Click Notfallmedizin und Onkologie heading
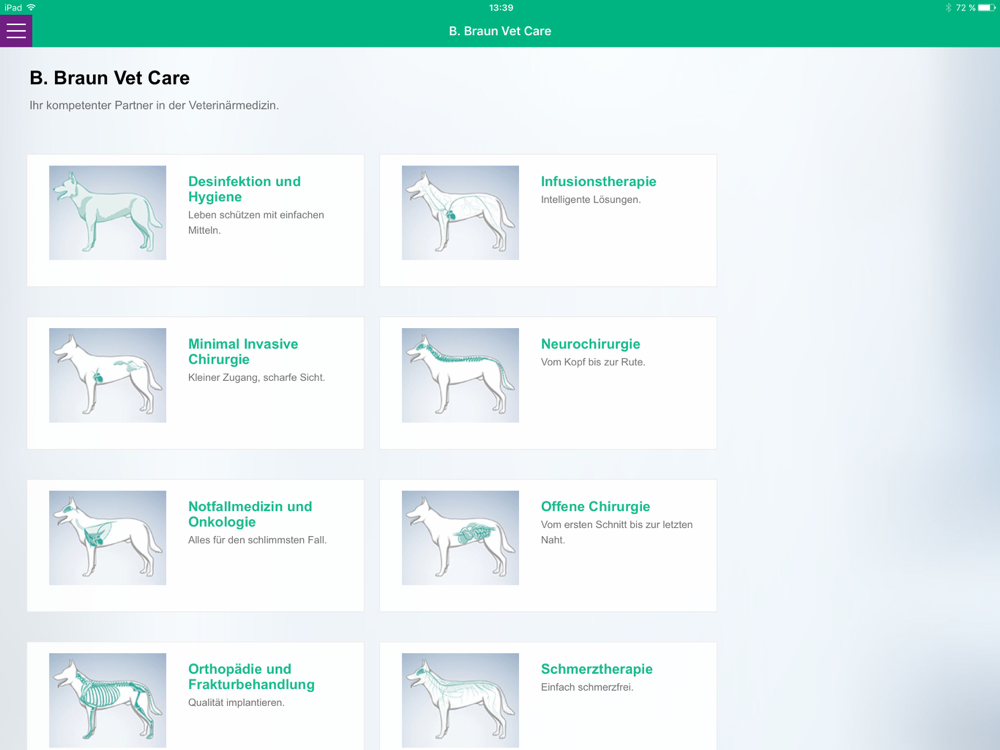Image resolution: width=1000 pixels, height=750 pixels. click(250, 514)
